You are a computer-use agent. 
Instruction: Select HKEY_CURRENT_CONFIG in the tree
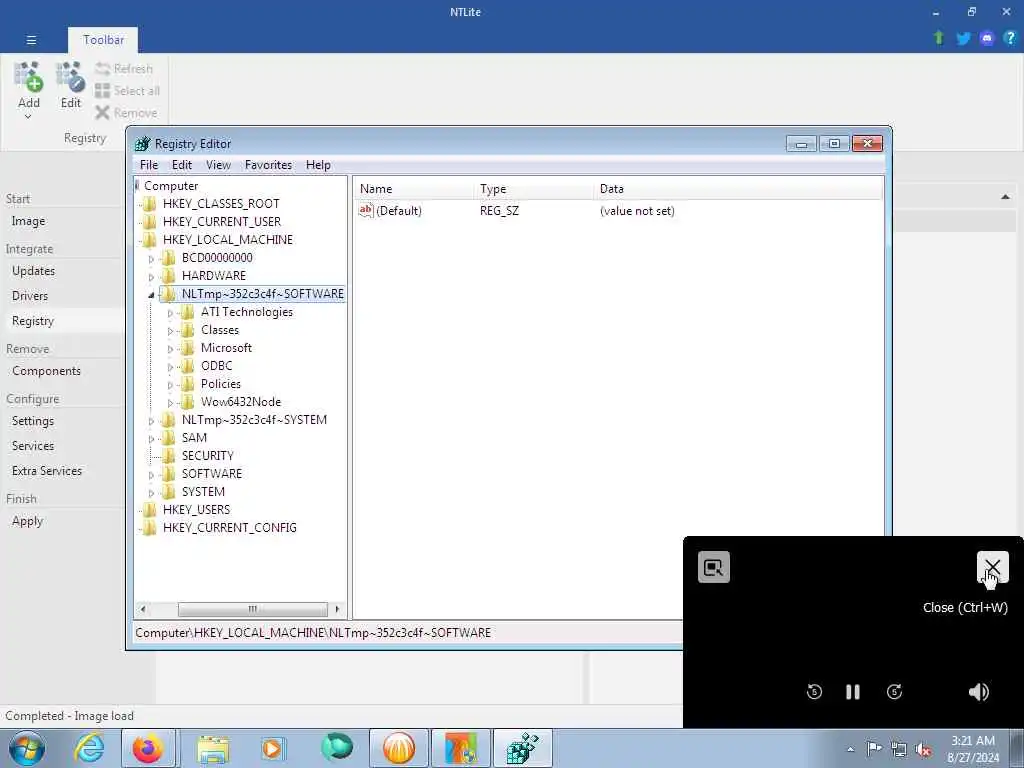[229, 528]
